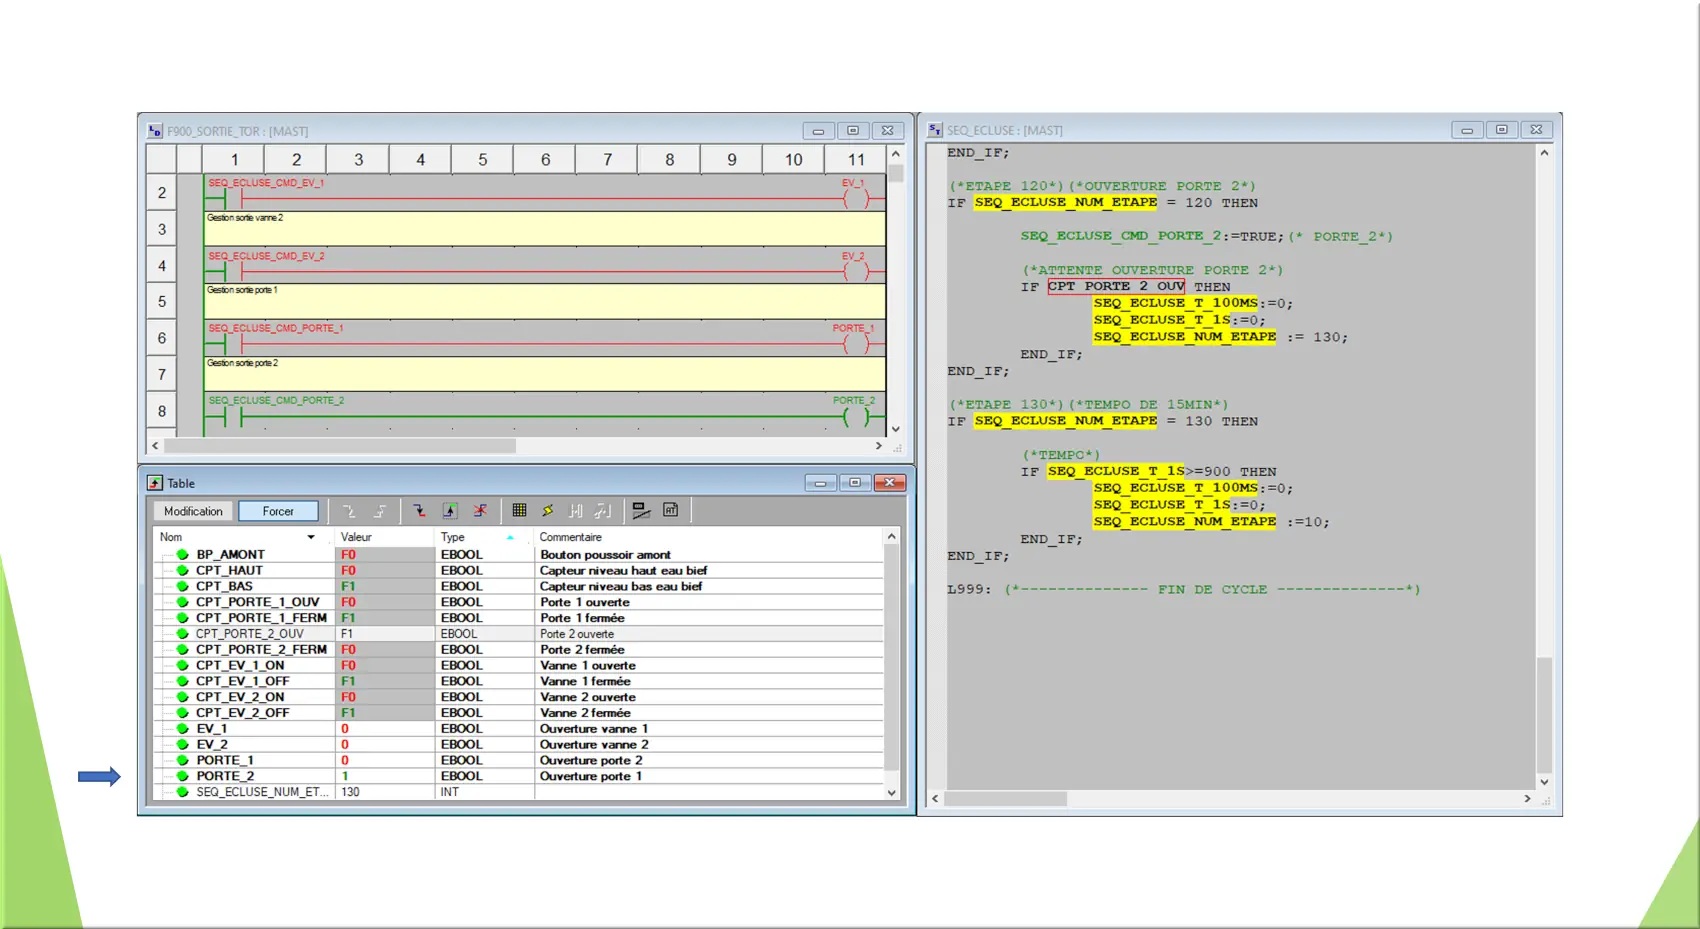
Task: Click the PORTE_2 coil in ladder
Action: coord(856,416)
